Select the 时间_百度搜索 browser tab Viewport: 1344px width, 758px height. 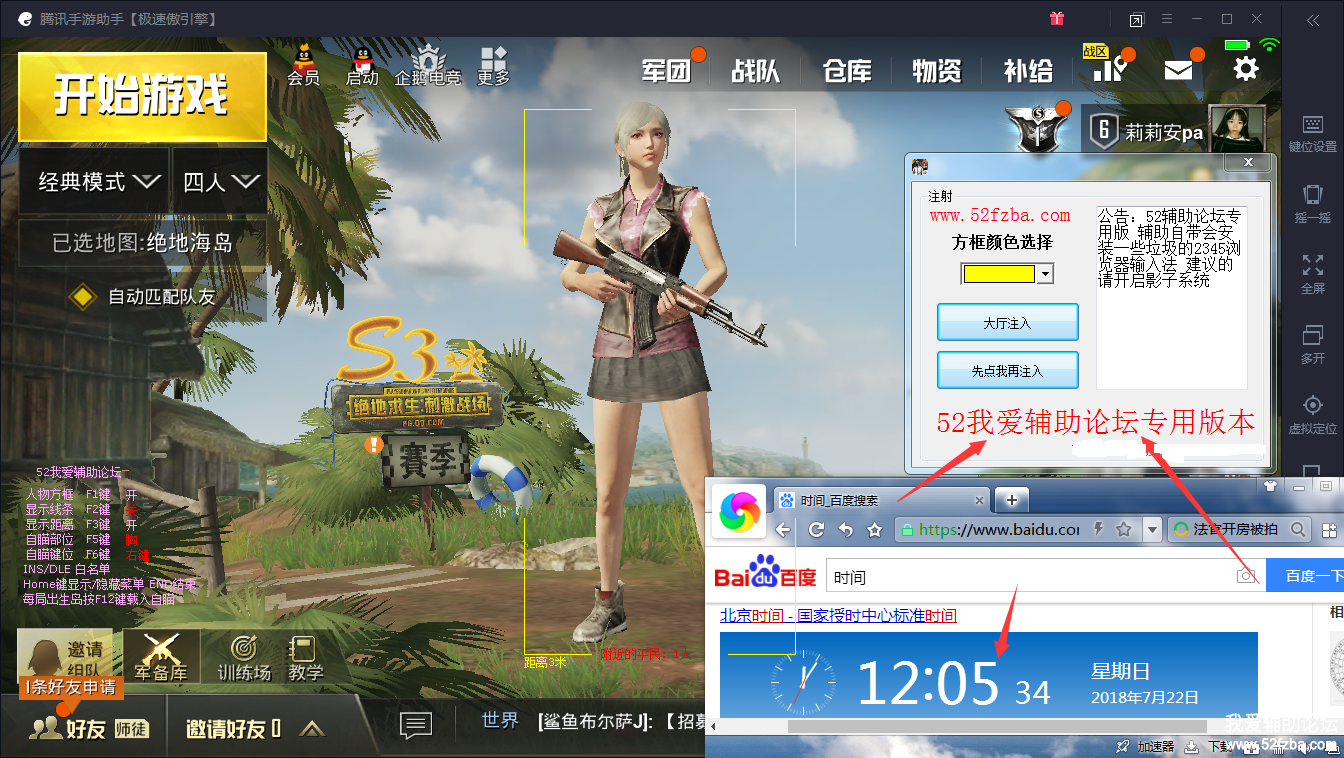click(881, 500)
